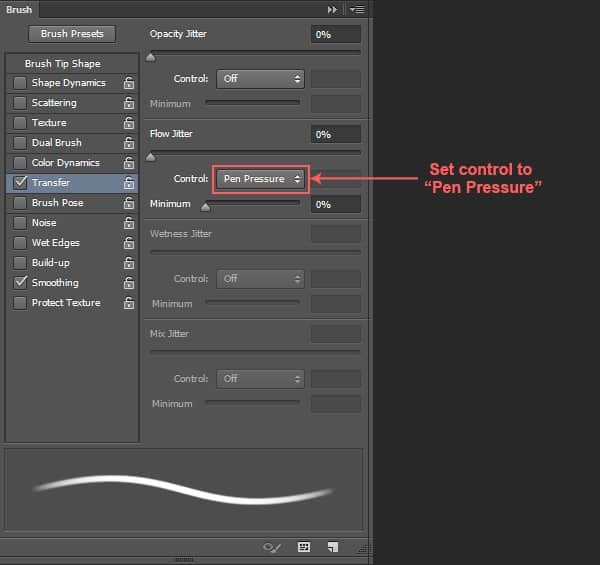Click the Brush Presets button
Viewport: 600px width, 565px height.
[72, 34]
